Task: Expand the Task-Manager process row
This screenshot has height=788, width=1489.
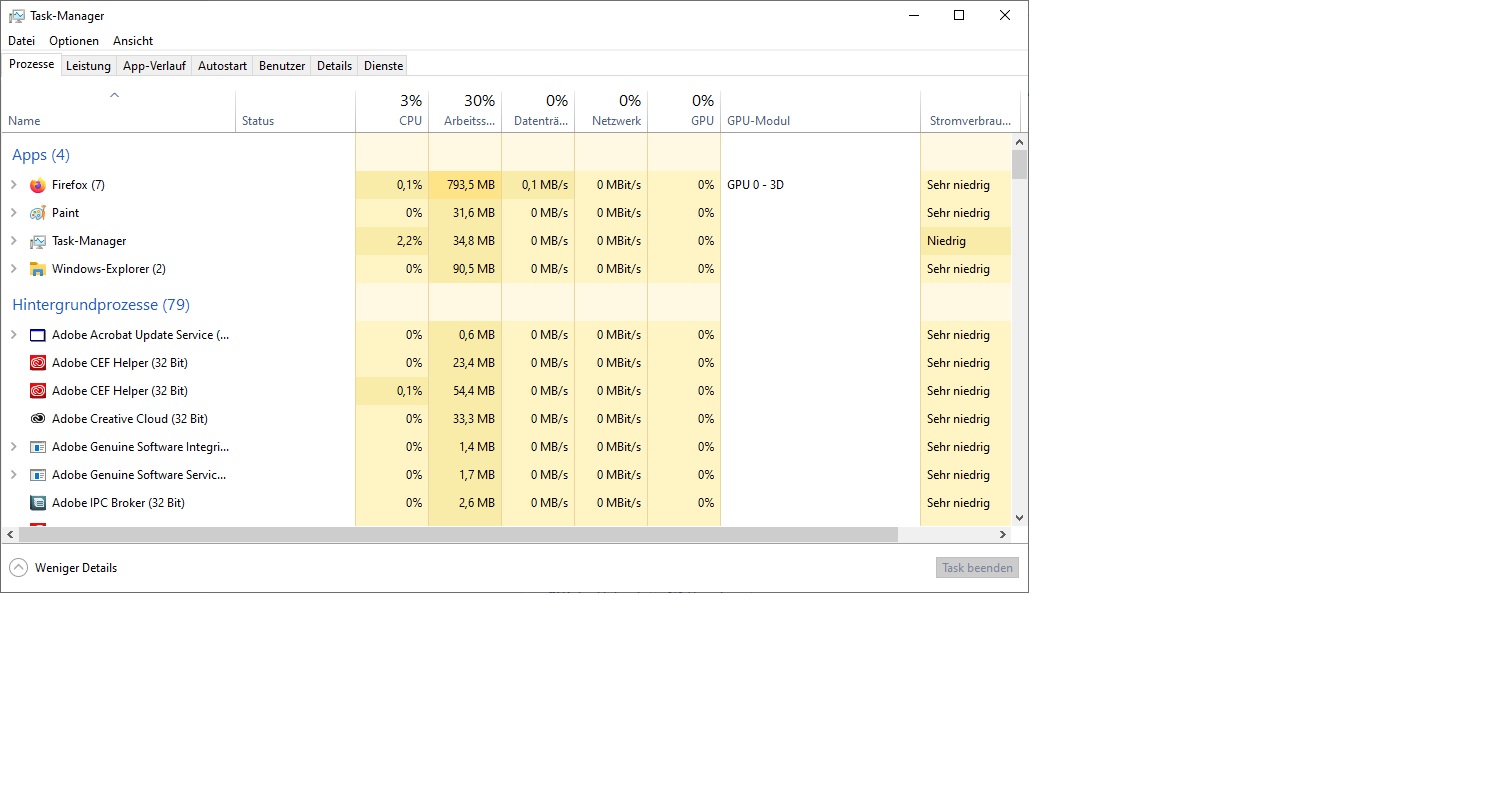Action: tap(14, 241)
